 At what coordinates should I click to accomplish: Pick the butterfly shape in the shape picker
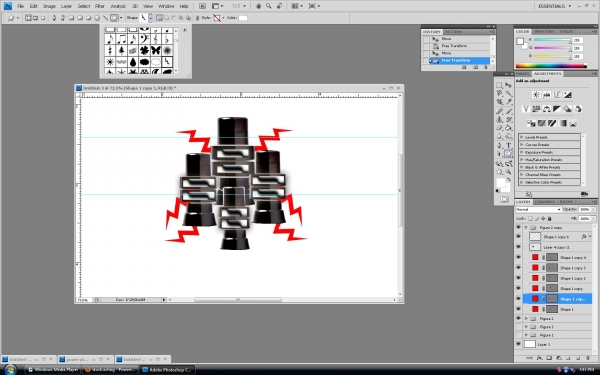coord(155,50)
